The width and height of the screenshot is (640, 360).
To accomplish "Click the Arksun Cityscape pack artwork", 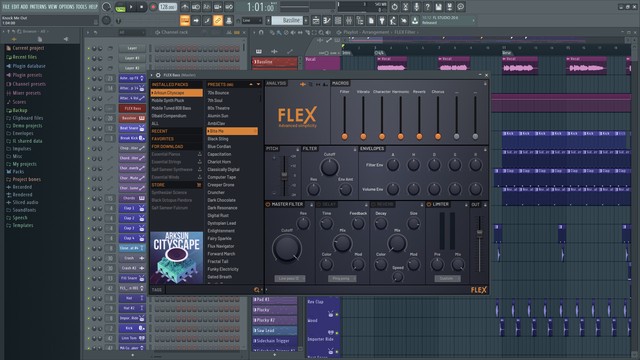I will click(x=177, y=258).
